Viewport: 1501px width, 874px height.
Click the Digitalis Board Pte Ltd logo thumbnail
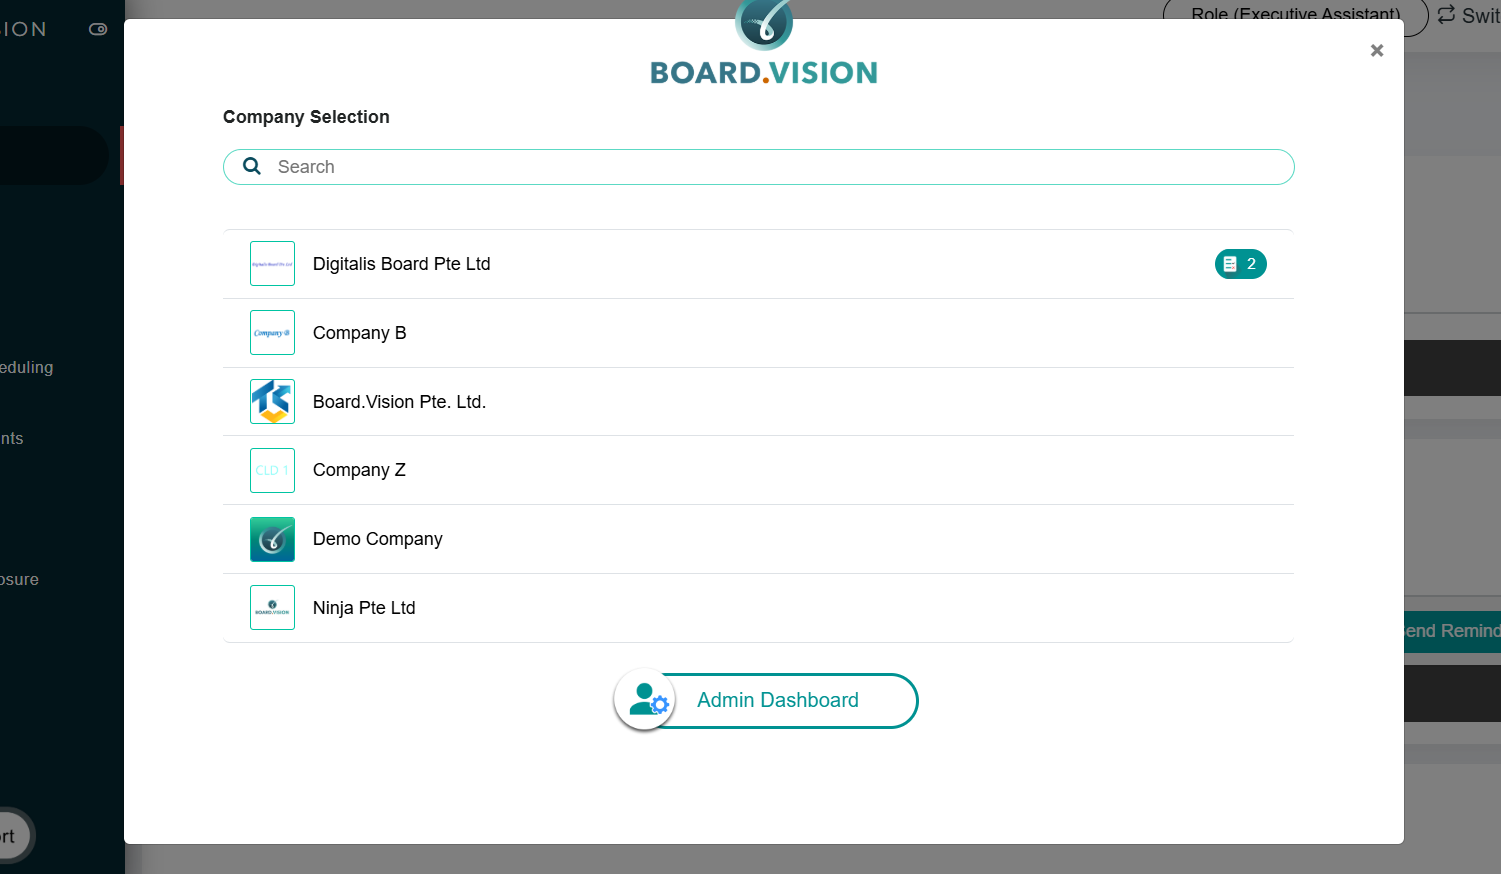coord(272,264)
